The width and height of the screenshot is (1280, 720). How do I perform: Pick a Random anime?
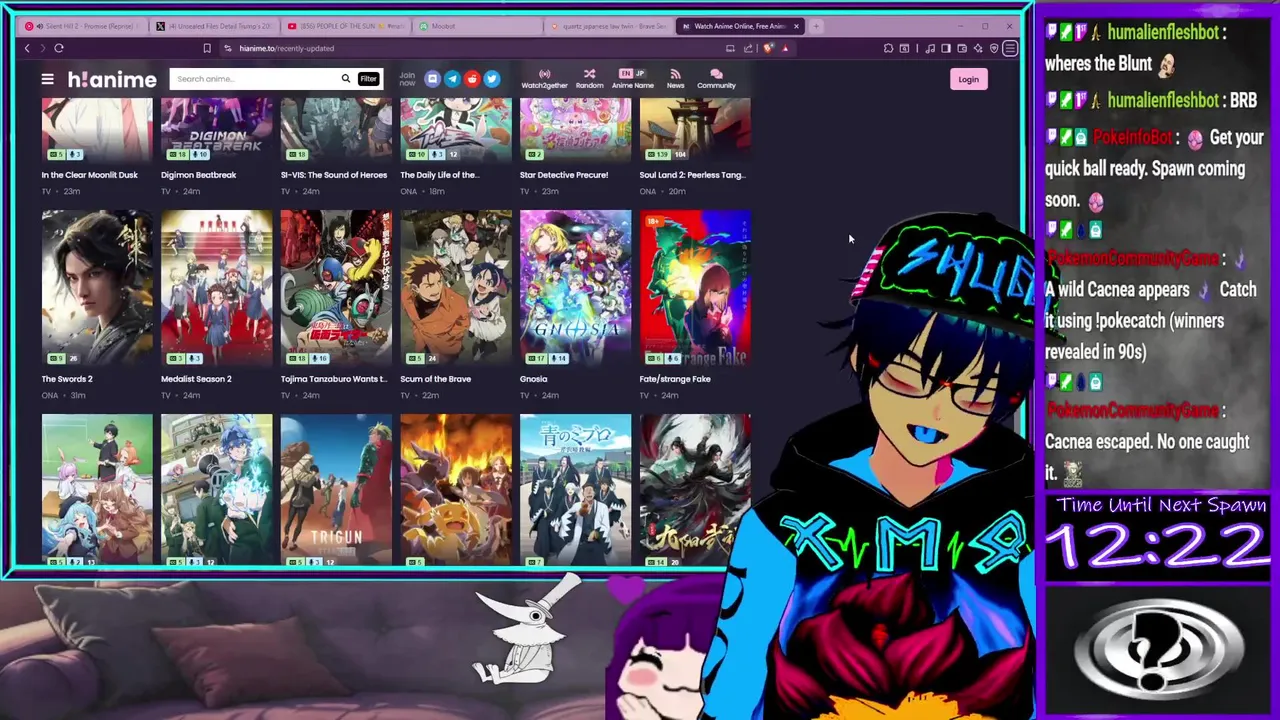[589, 79]
